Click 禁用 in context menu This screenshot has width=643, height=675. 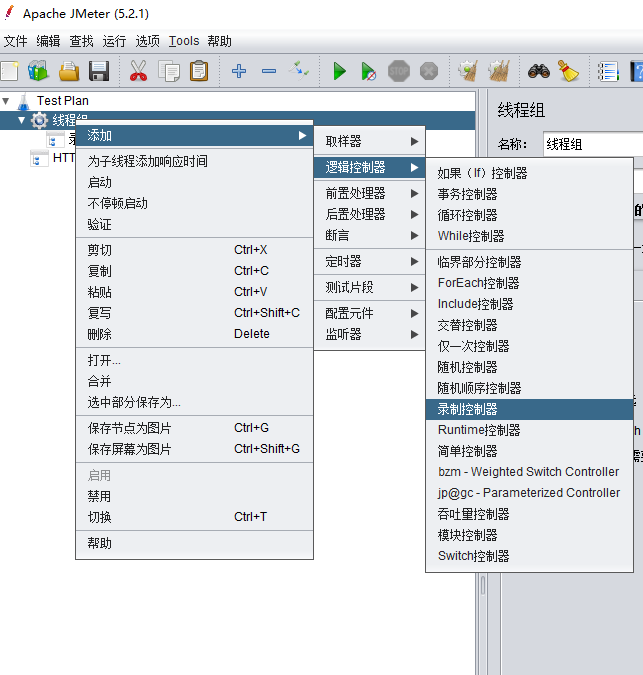click(194, 496)
